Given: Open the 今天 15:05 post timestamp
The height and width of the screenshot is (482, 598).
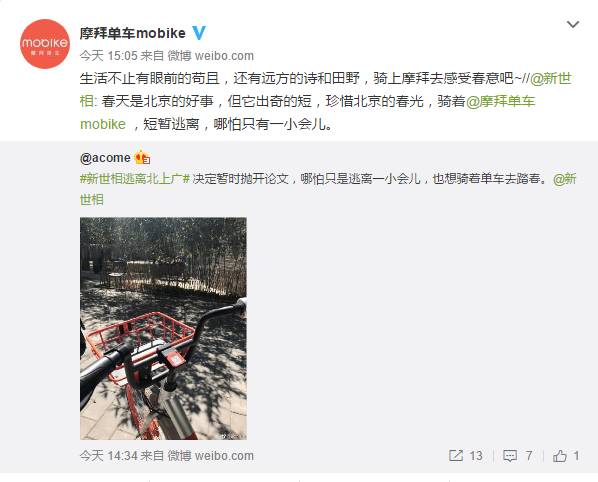Looking at the screenshot, I should click(x=108, y=56).
